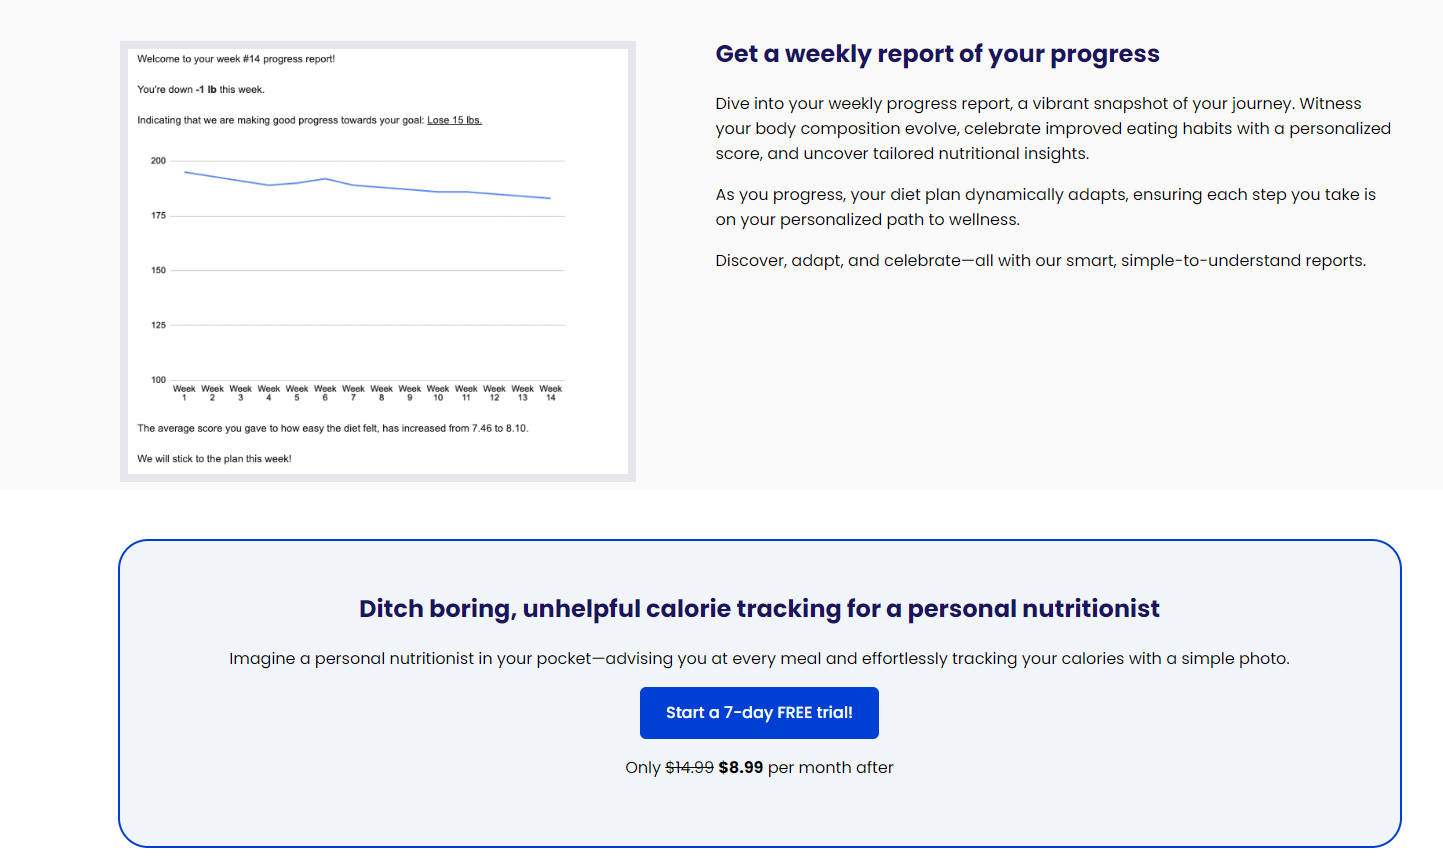Click the Welcome to your week #14 text
The image size is (1443, 859).
click(236, 59)
